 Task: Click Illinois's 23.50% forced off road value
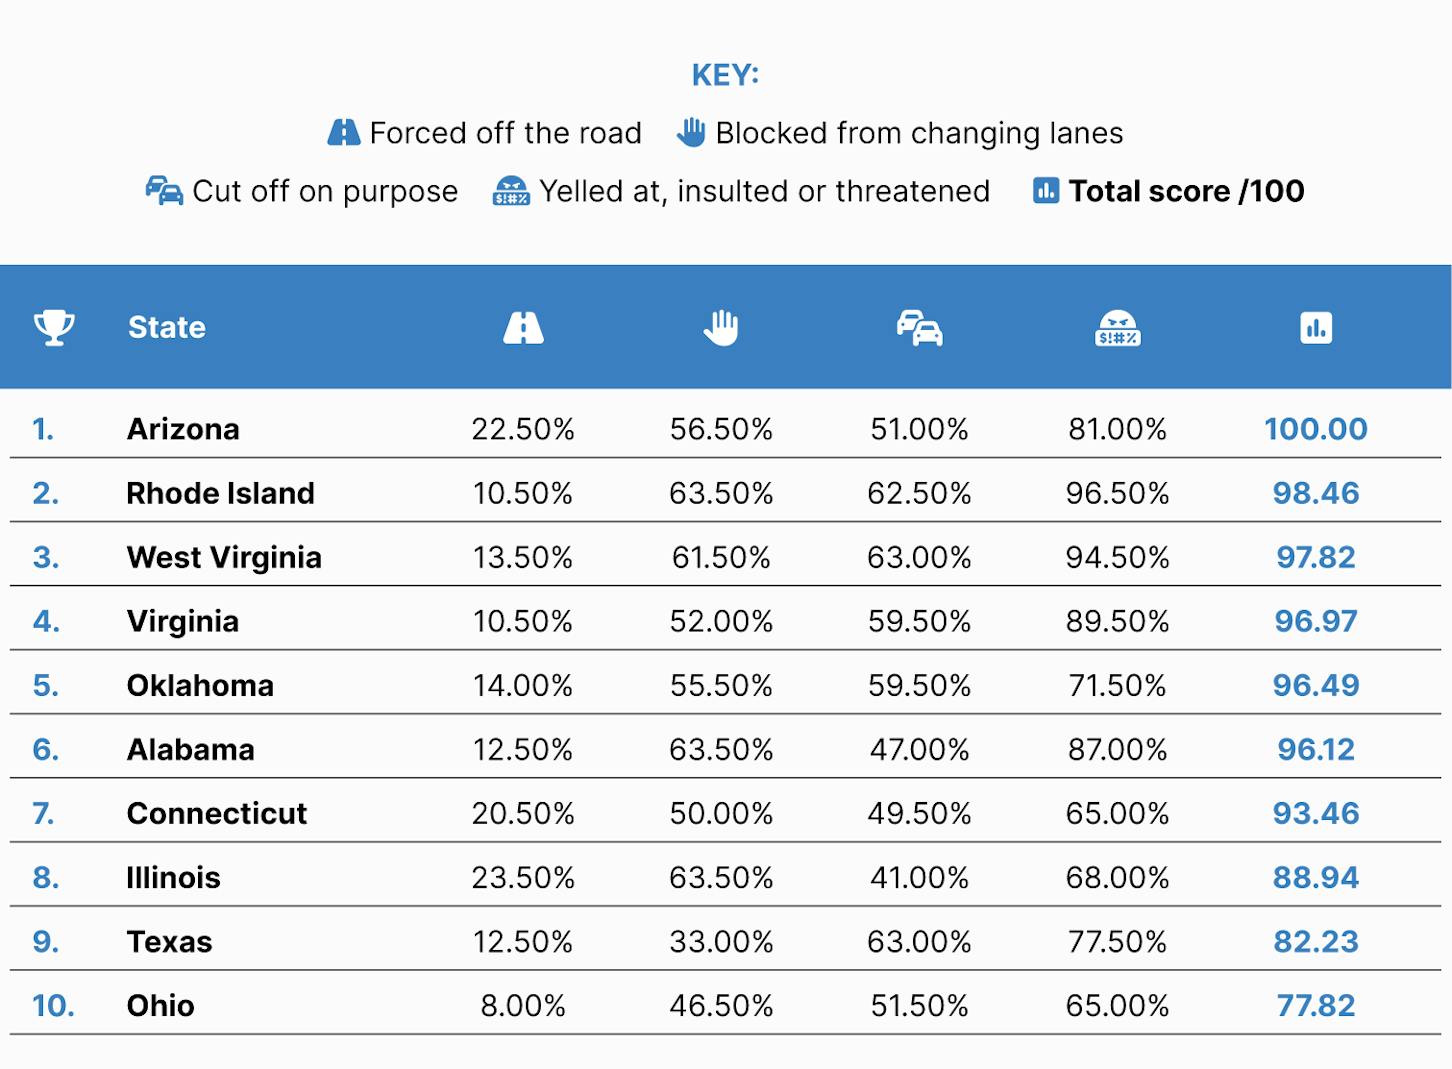click(x=523, y=877)
